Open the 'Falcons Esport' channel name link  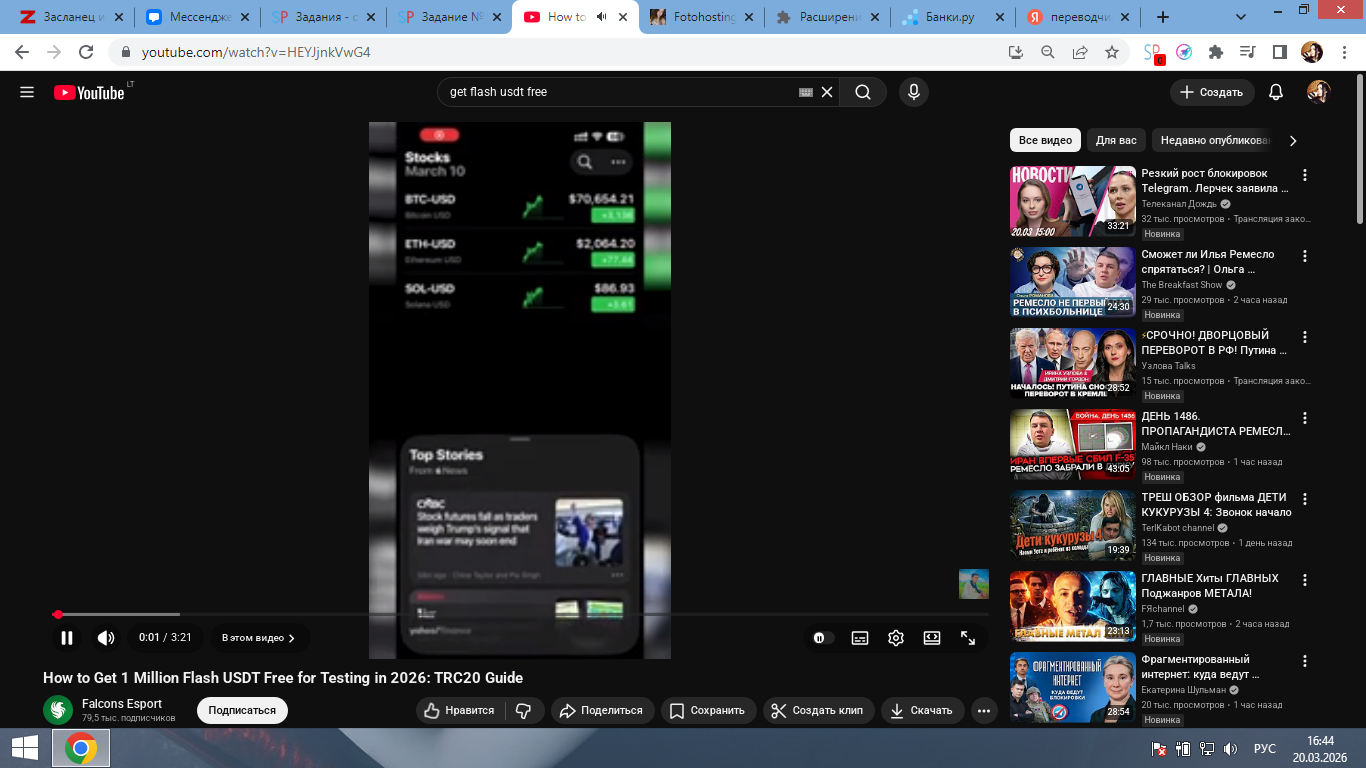pyautogui.click(x=122, y=704)
